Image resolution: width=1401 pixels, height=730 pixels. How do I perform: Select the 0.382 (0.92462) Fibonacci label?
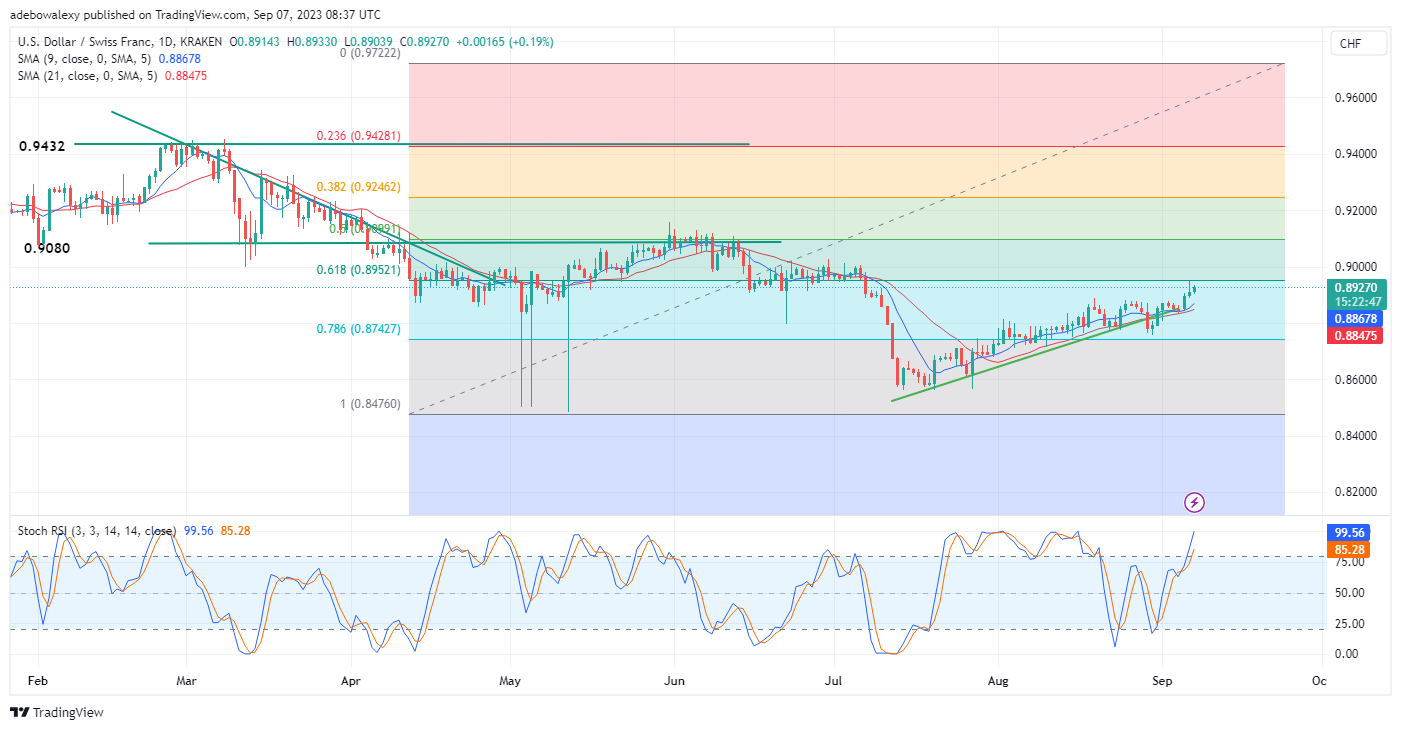tap(359, 187)
